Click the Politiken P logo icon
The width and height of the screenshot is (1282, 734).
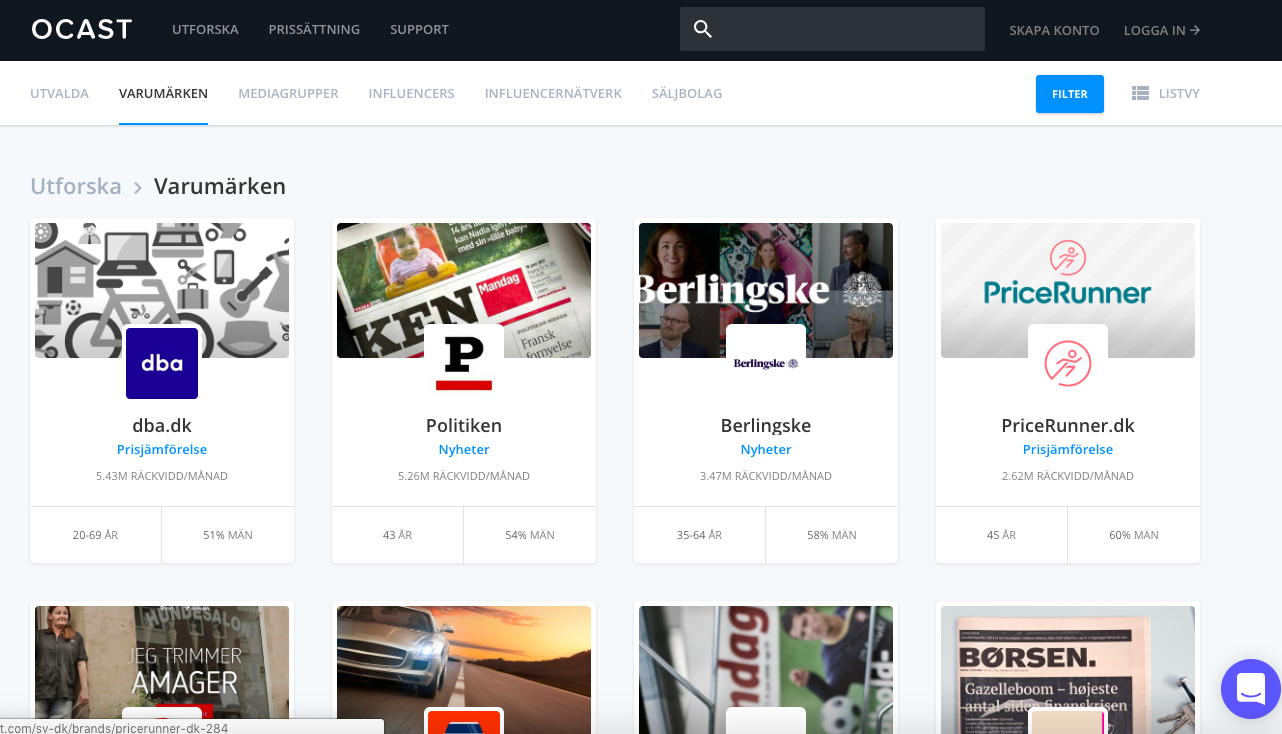(464, 363)
